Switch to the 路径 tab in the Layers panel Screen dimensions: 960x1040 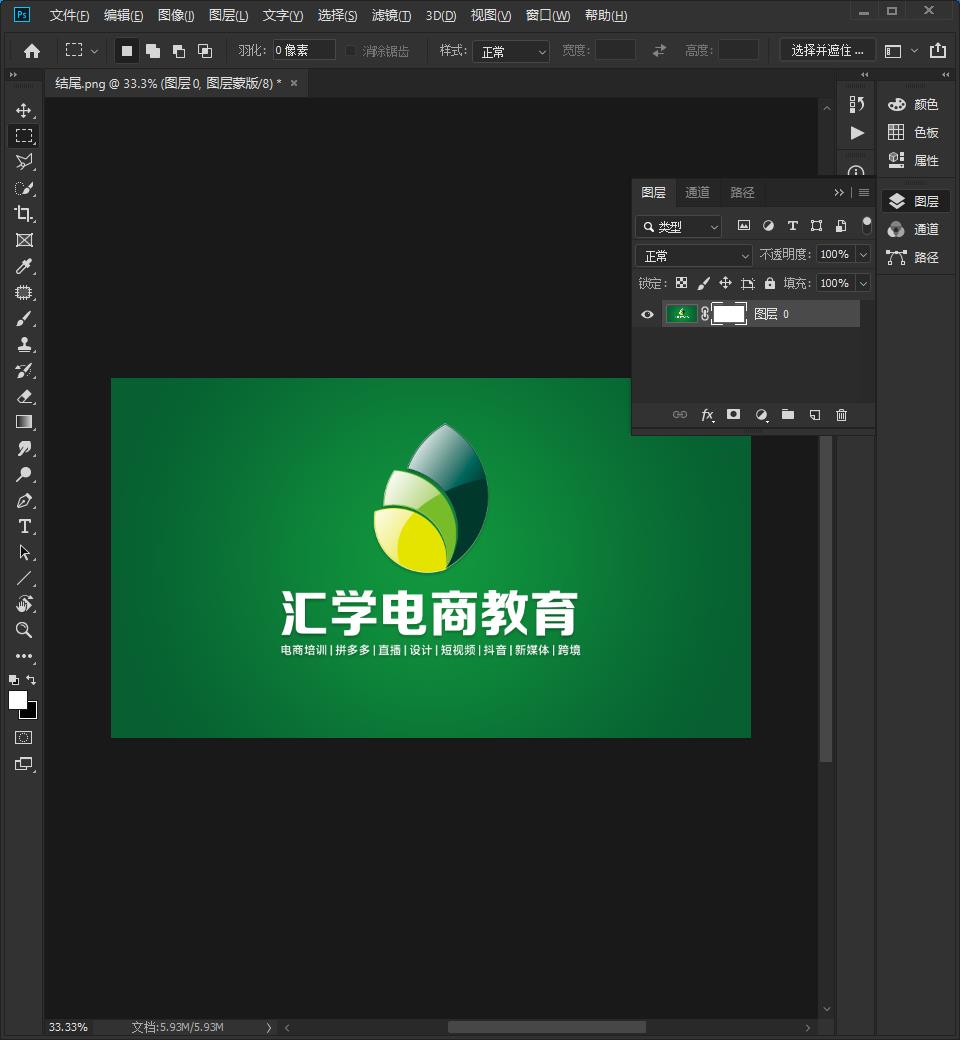point(742,192)
